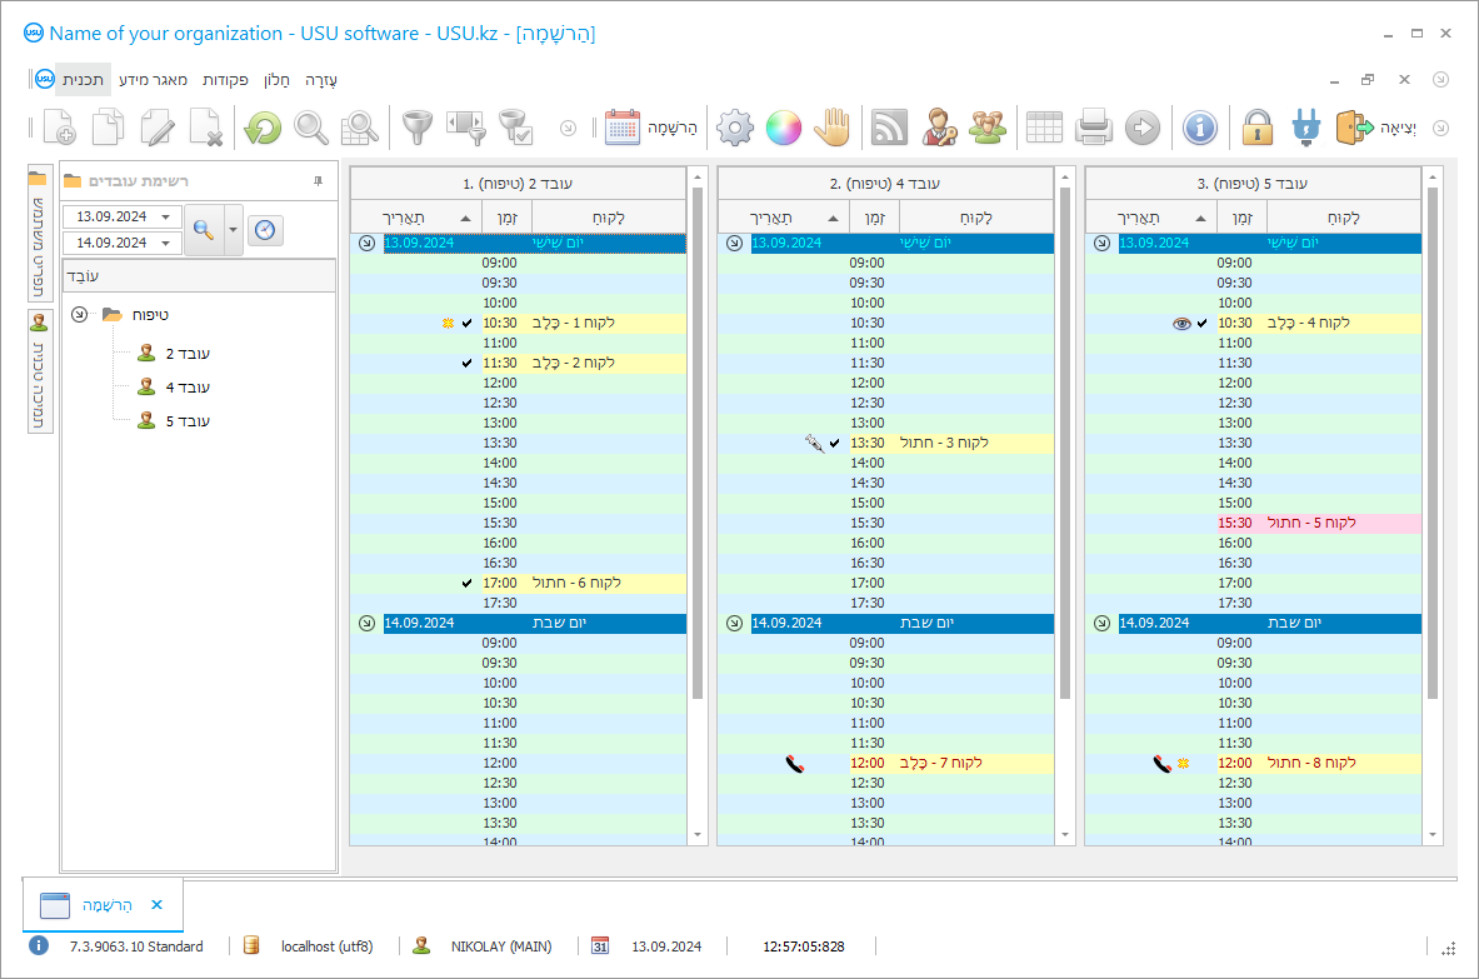Click phone icon on לקוח 8 appointment

[1162, 764]
